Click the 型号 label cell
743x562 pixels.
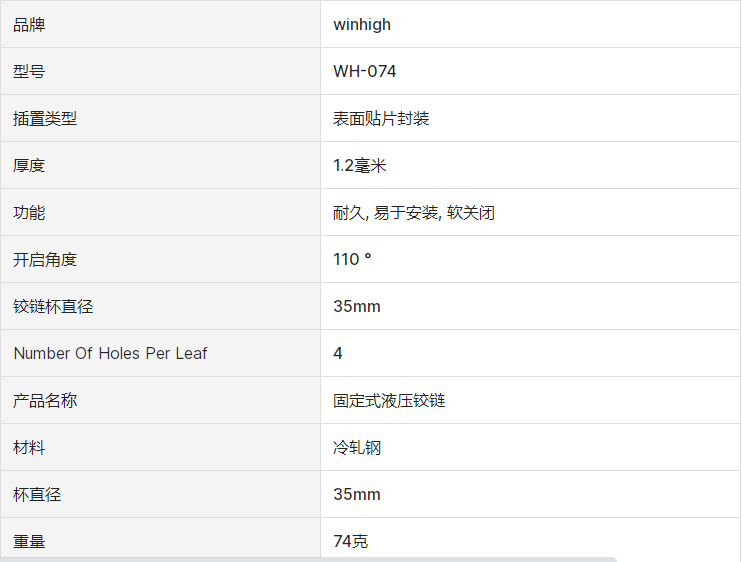(x=29, y=72)
